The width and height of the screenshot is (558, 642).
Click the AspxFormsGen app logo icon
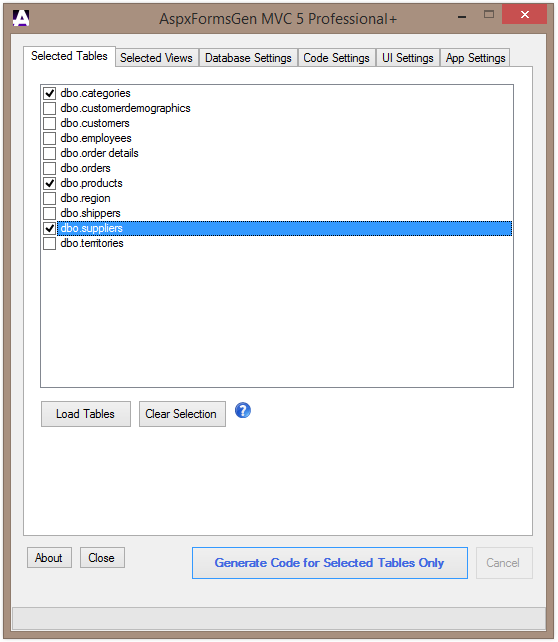[20, 18]
